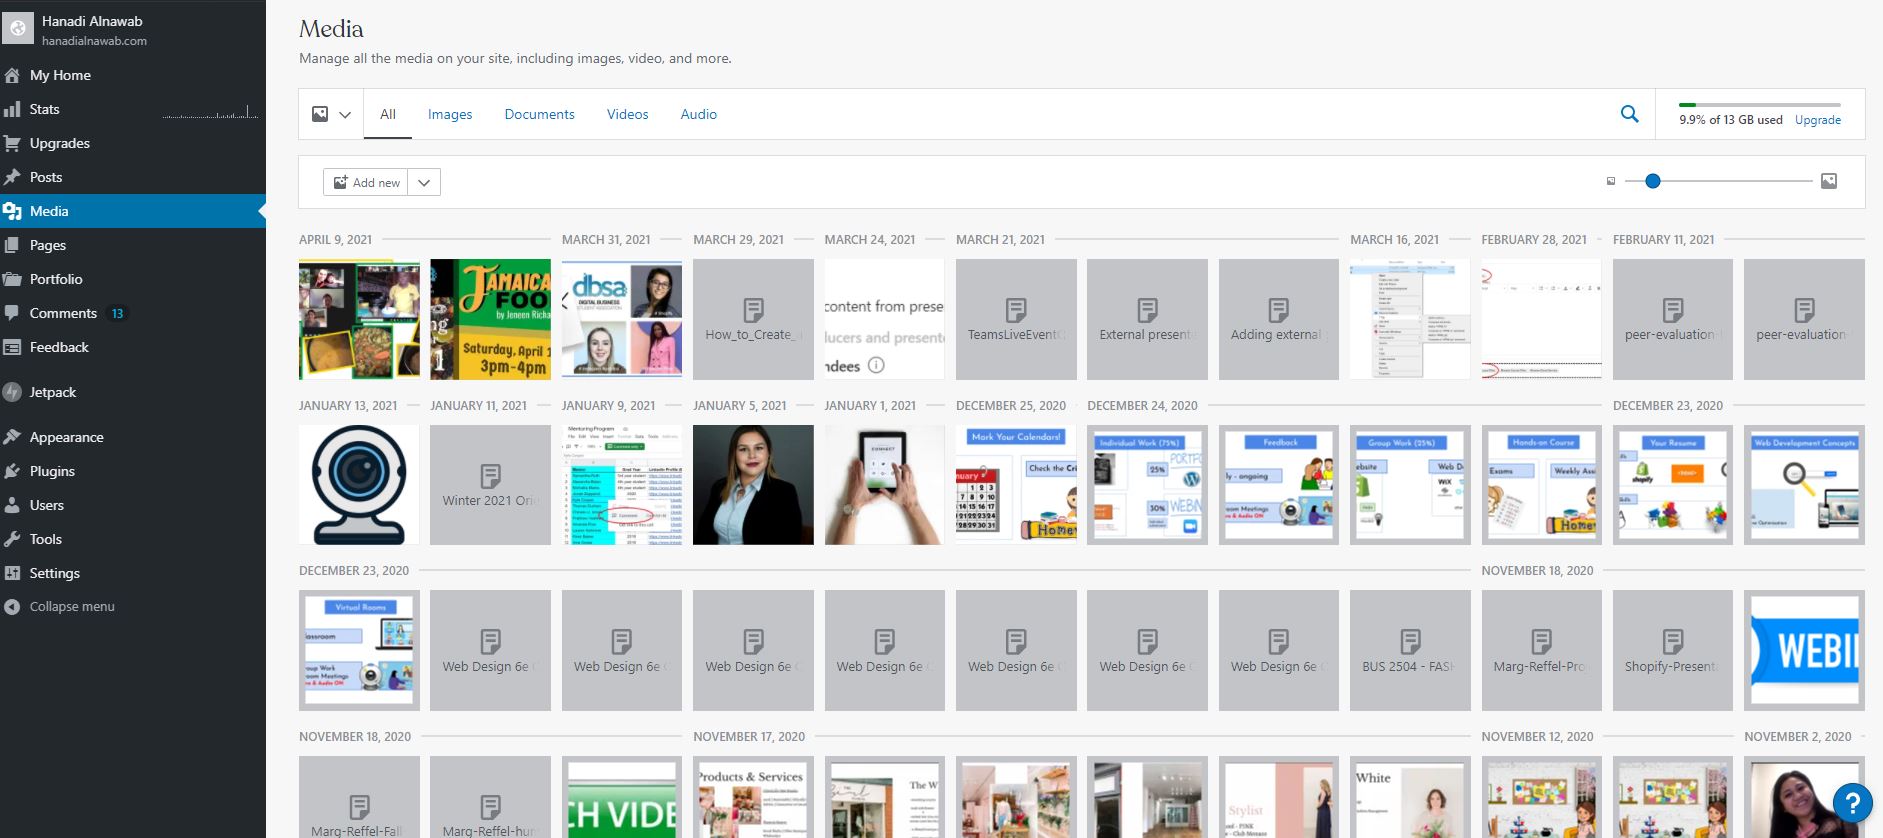
Task: Filter media by Videos
Action: click(x=627, y=114)
